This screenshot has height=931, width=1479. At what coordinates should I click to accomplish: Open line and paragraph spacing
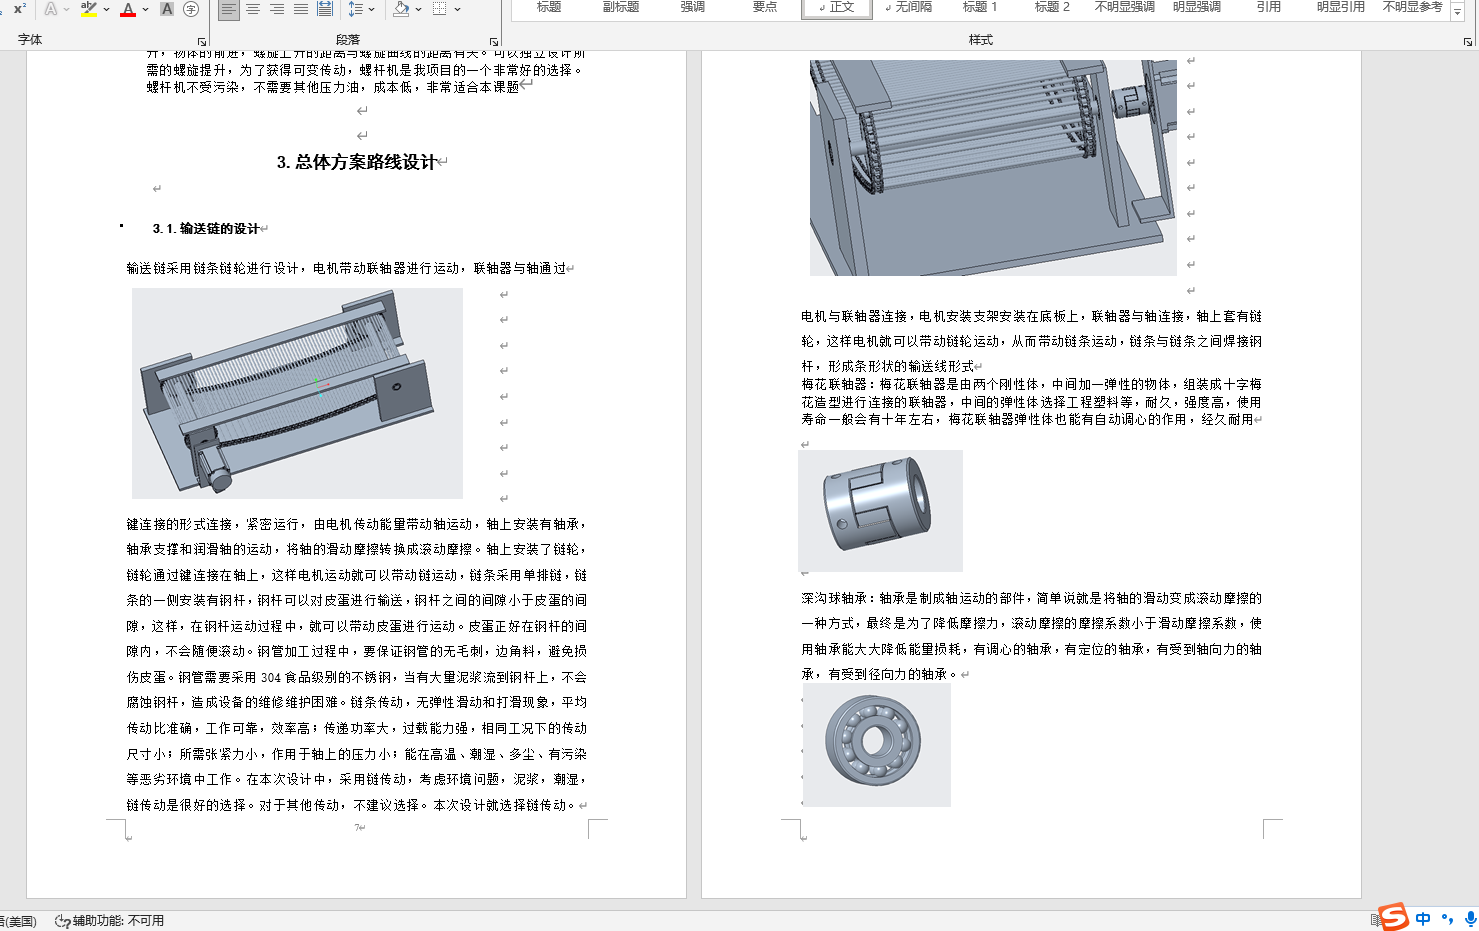(x=356, y=9)
